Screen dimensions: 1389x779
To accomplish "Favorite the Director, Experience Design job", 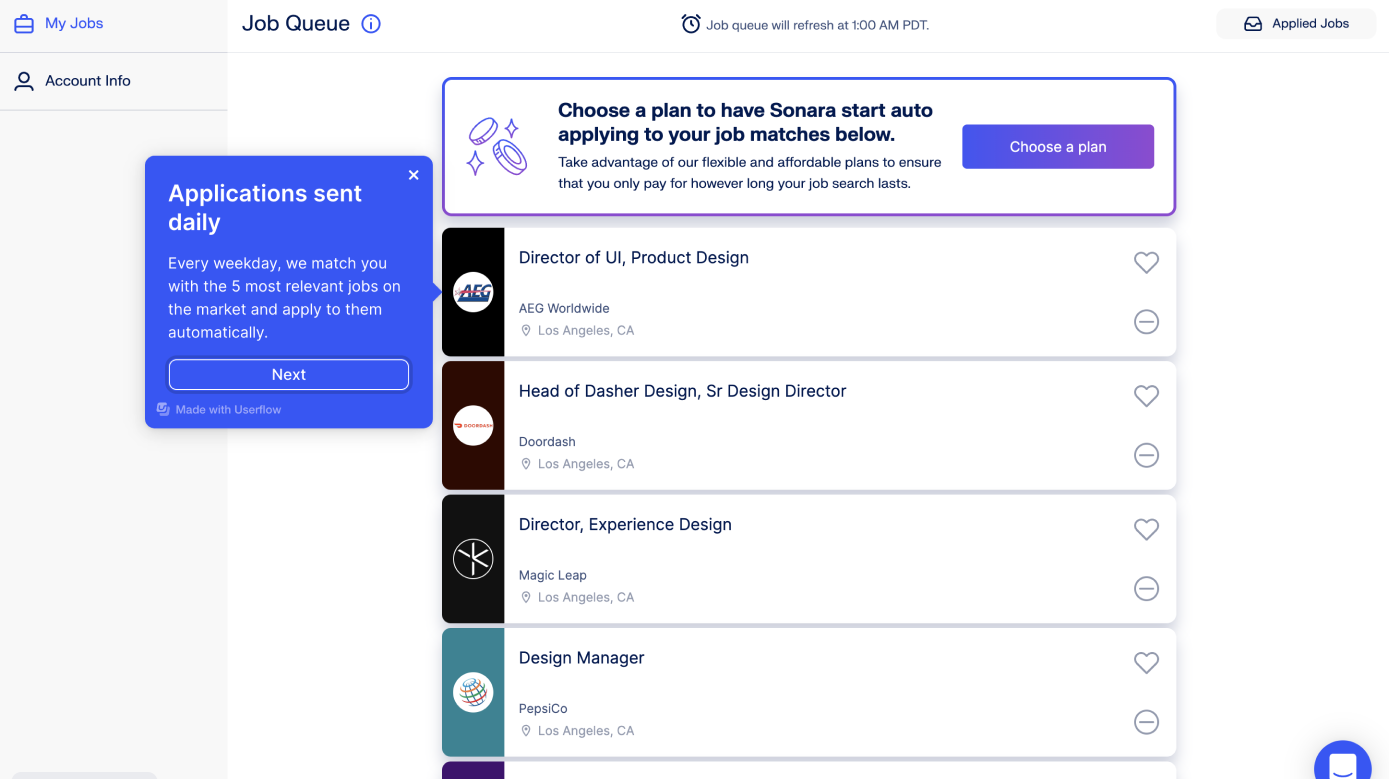I will tap(1146, 529).
